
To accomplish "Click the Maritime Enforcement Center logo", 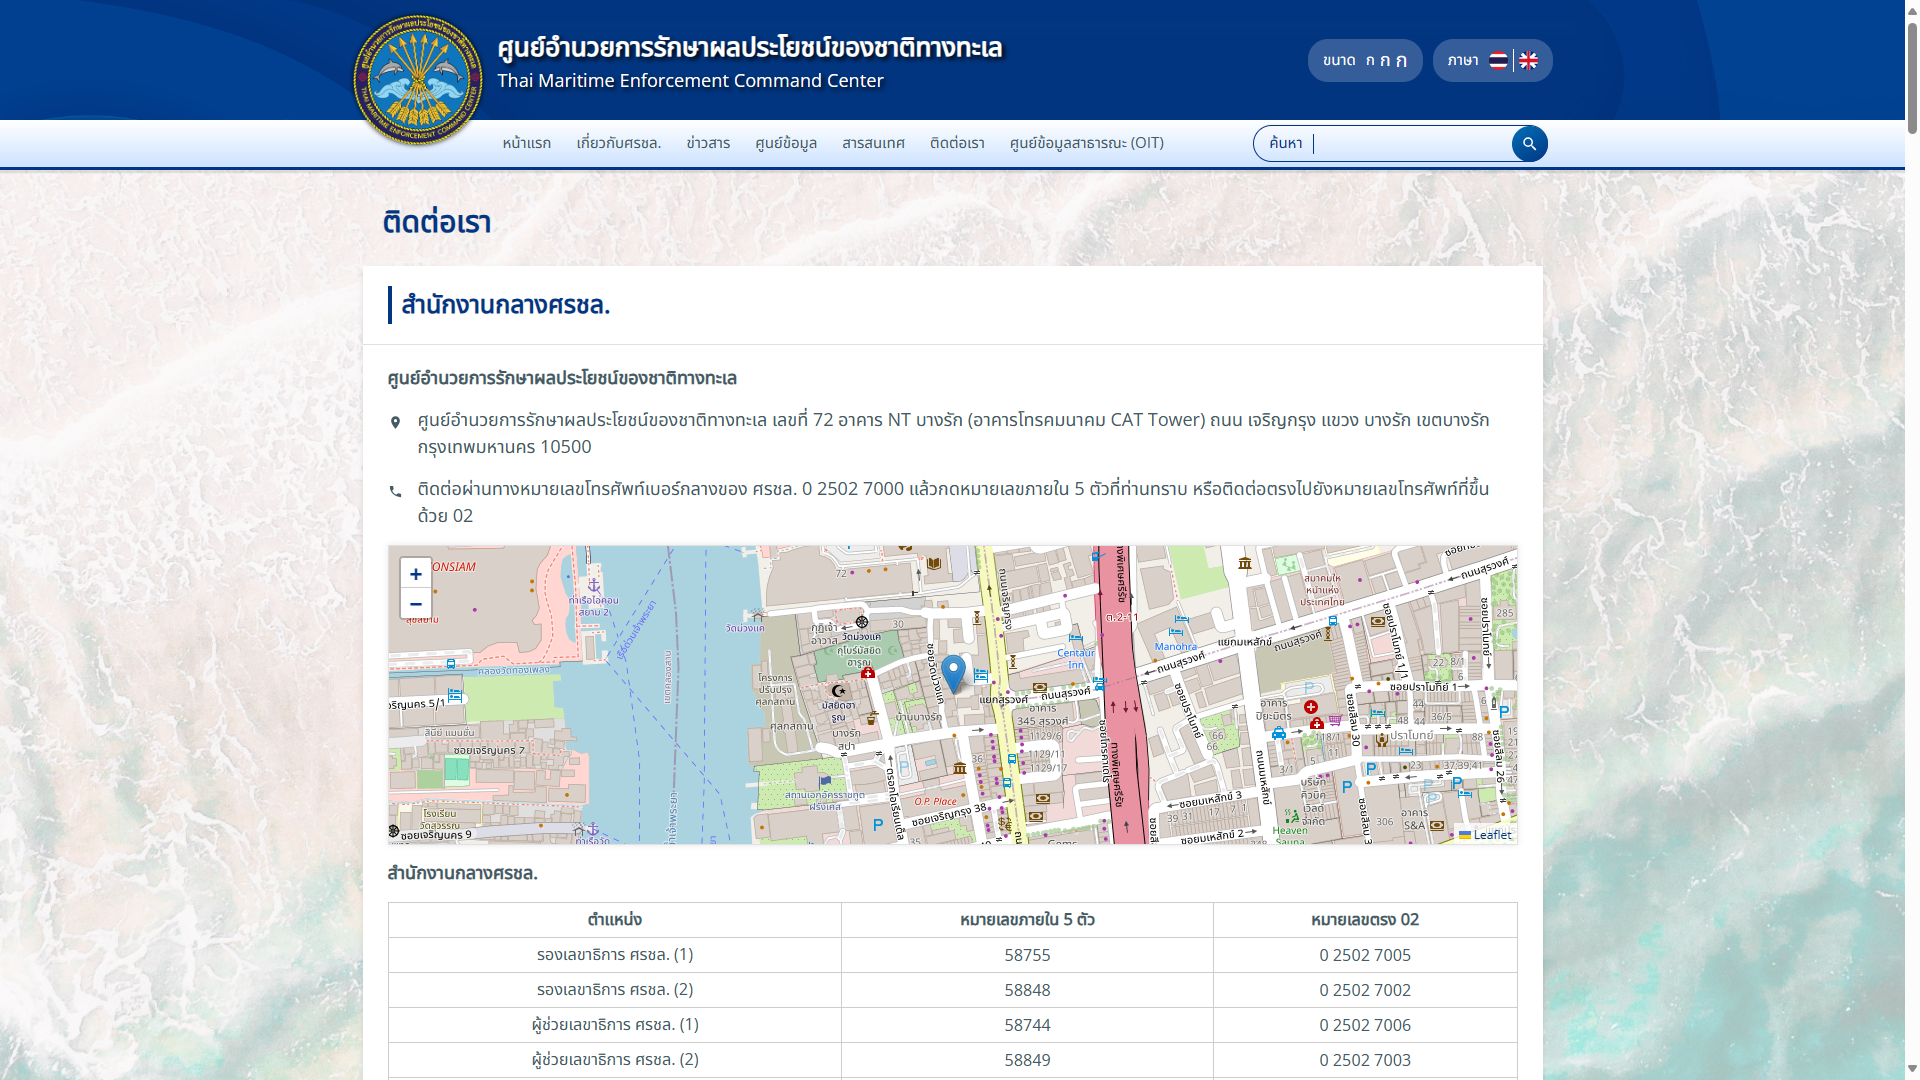I will [418, 80].
